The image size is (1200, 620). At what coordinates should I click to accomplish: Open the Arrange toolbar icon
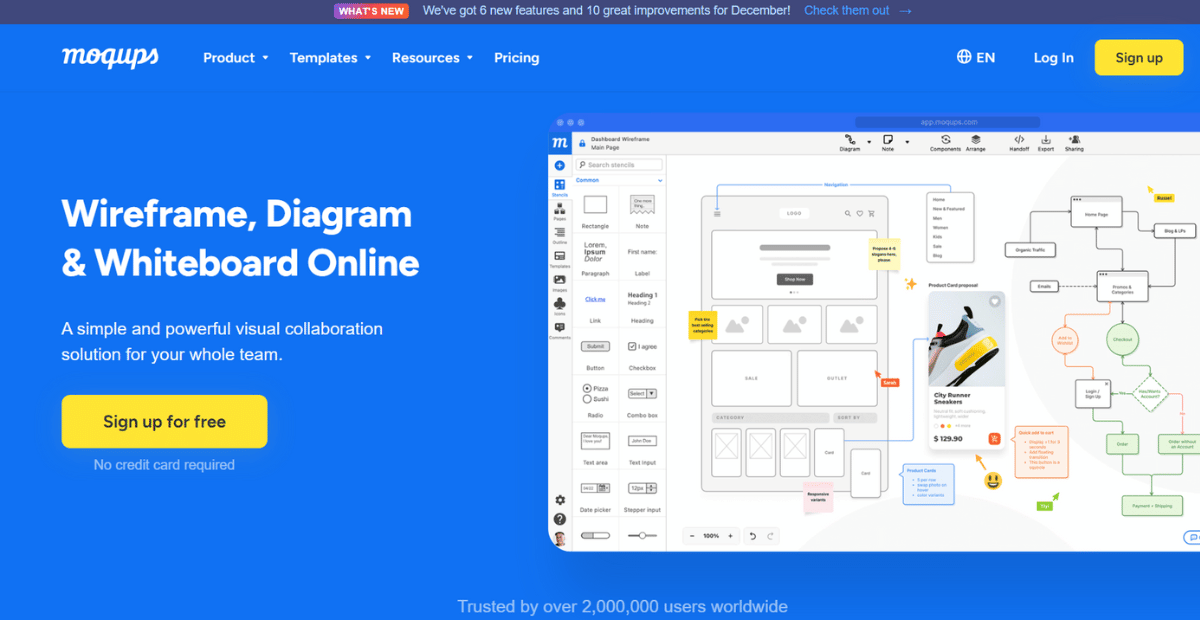click(976, 140)
